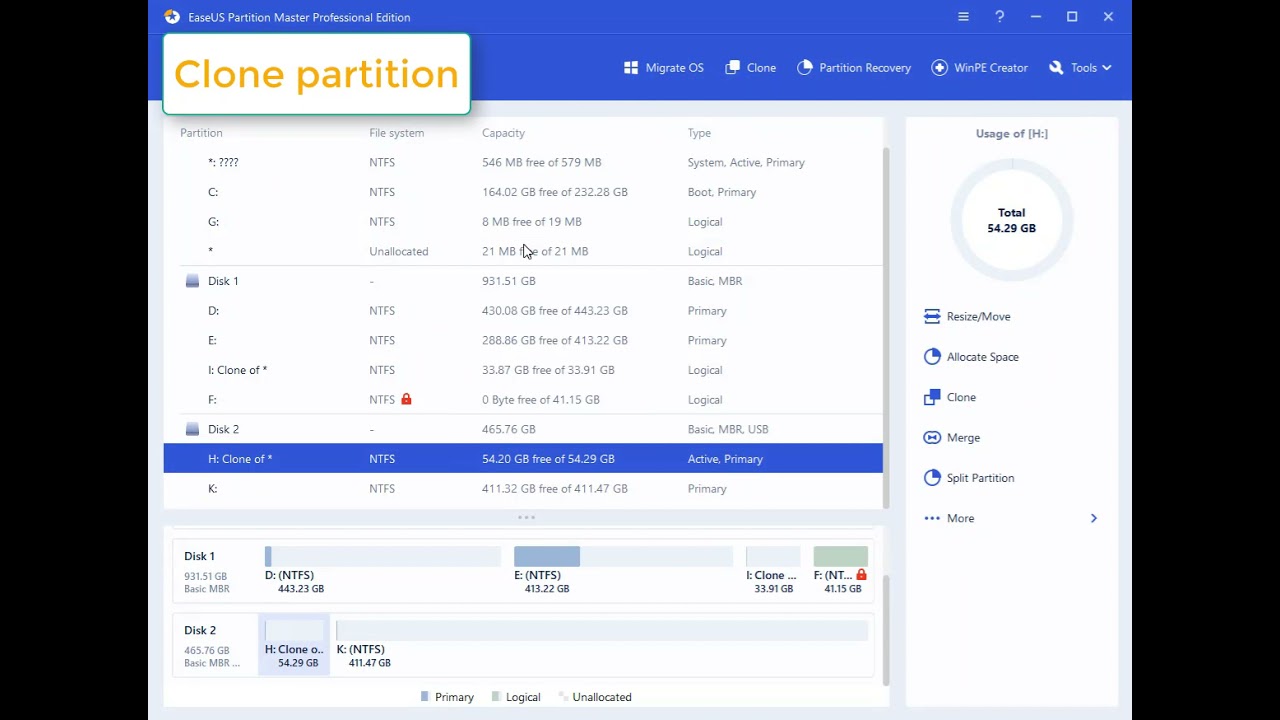Image resolution: width=1280 pixels, height=720 pixels.
Task: Select the K: partition row
Action: tap(523, 488)
